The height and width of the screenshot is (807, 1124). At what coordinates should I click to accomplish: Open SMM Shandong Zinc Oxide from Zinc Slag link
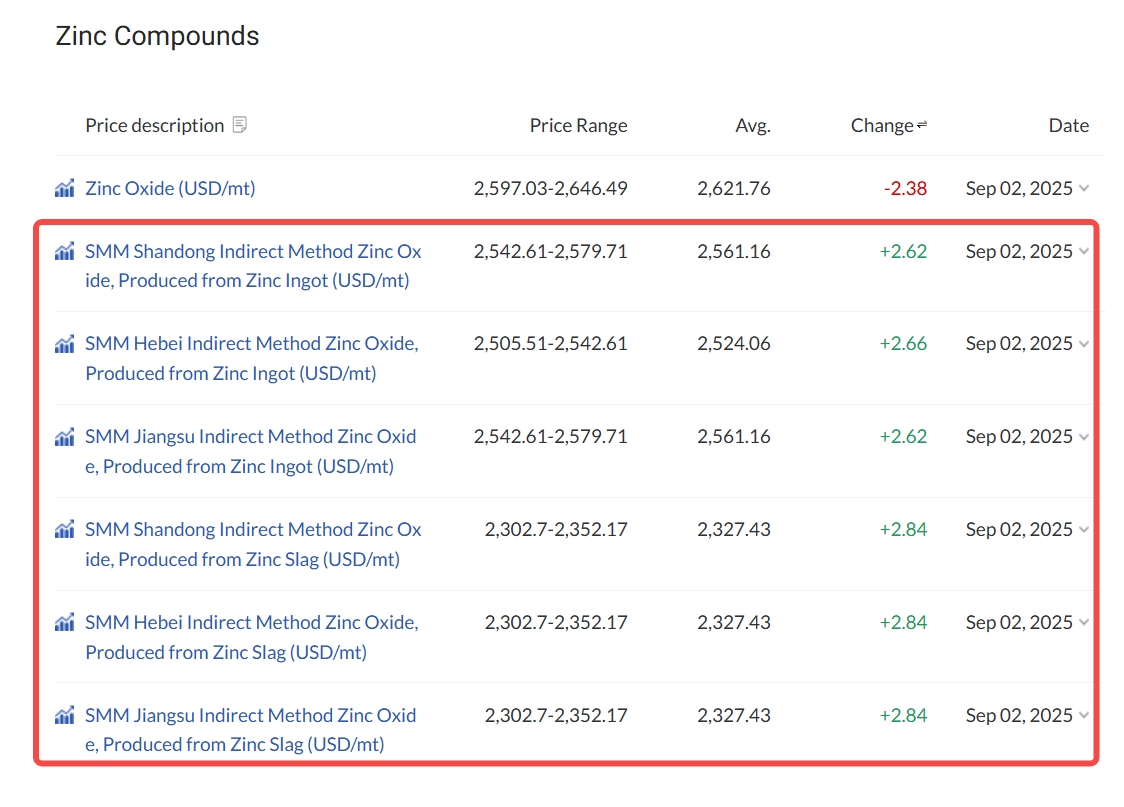click(x=253, y=544)
